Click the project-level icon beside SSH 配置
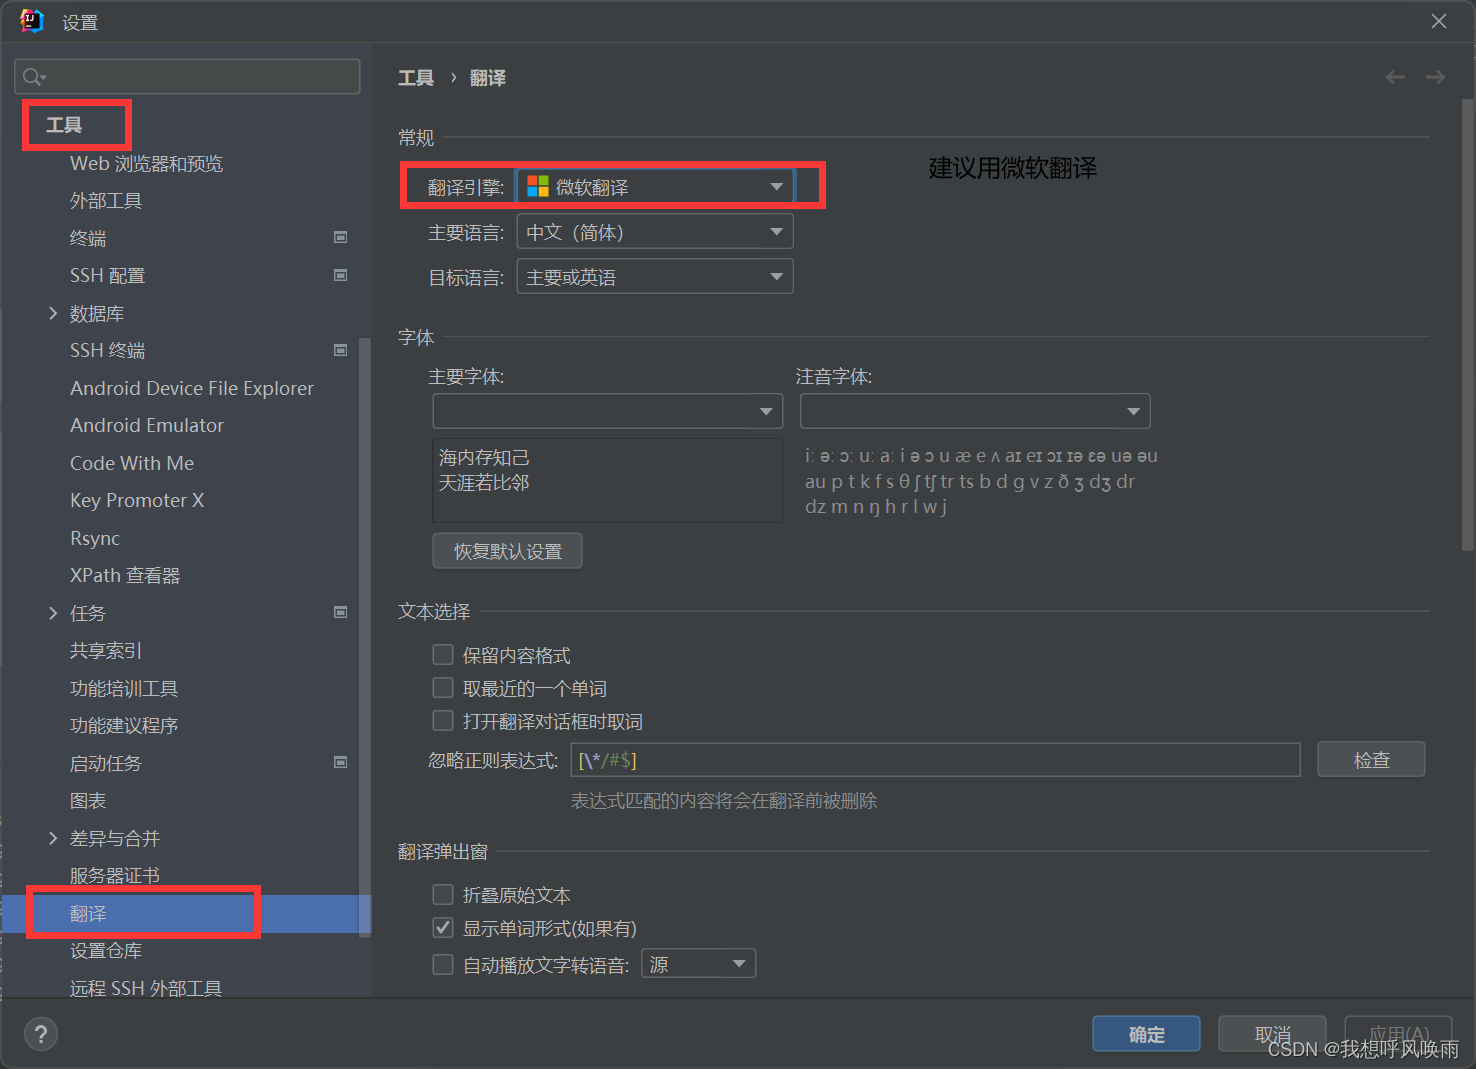 [340, 275]
